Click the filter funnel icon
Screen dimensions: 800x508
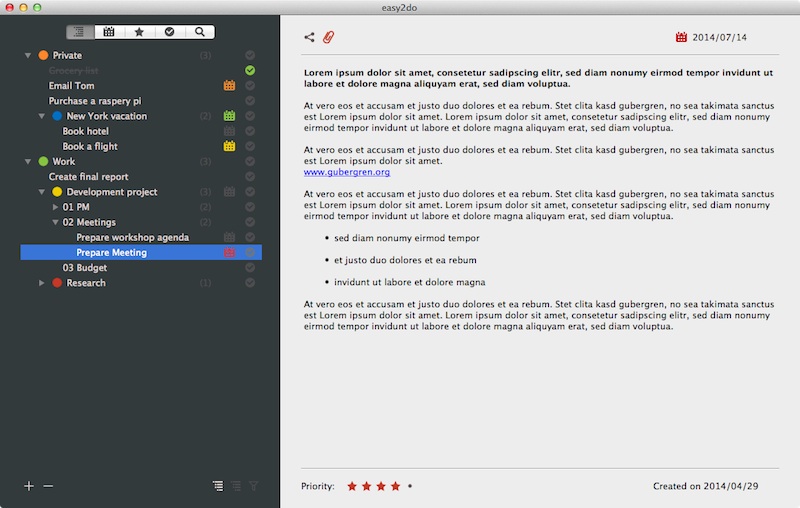coord(254,486)
